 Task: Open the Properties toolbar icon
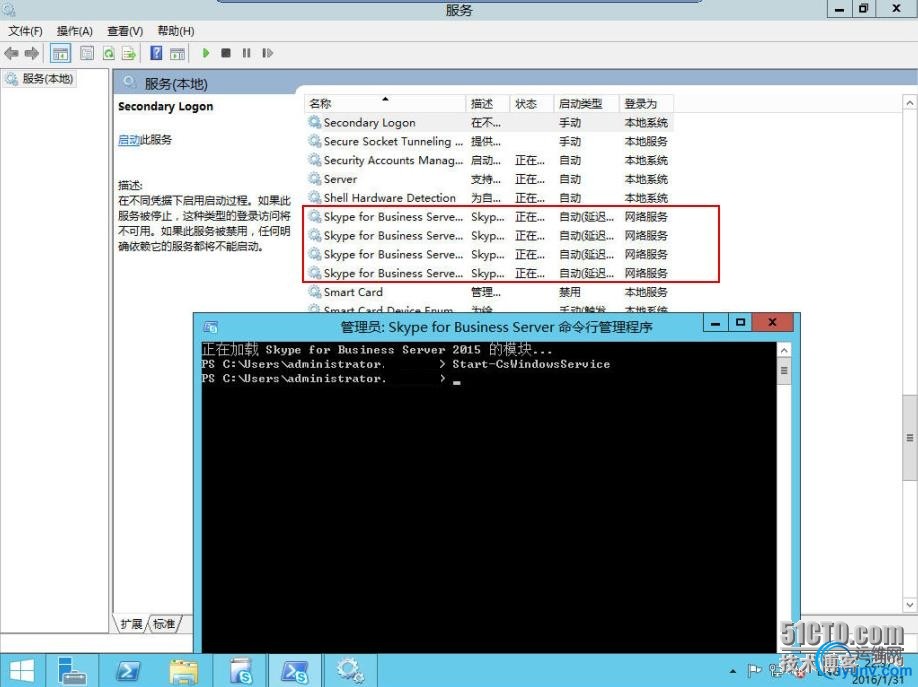click(x=87, y=53)
